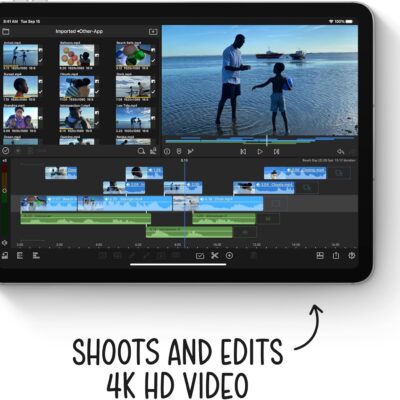Select the second clip on the main storyline

tap(125, 203)
